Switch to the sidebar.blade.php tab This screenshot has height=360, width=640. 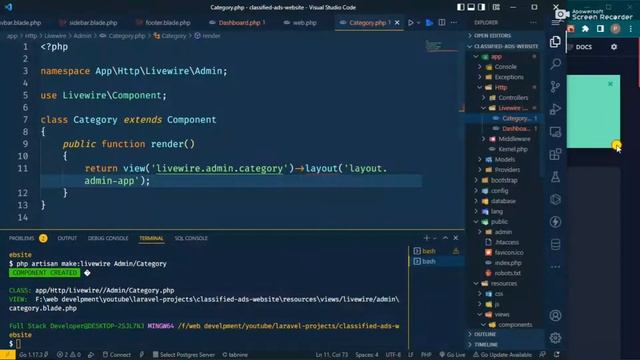point(93,23)
